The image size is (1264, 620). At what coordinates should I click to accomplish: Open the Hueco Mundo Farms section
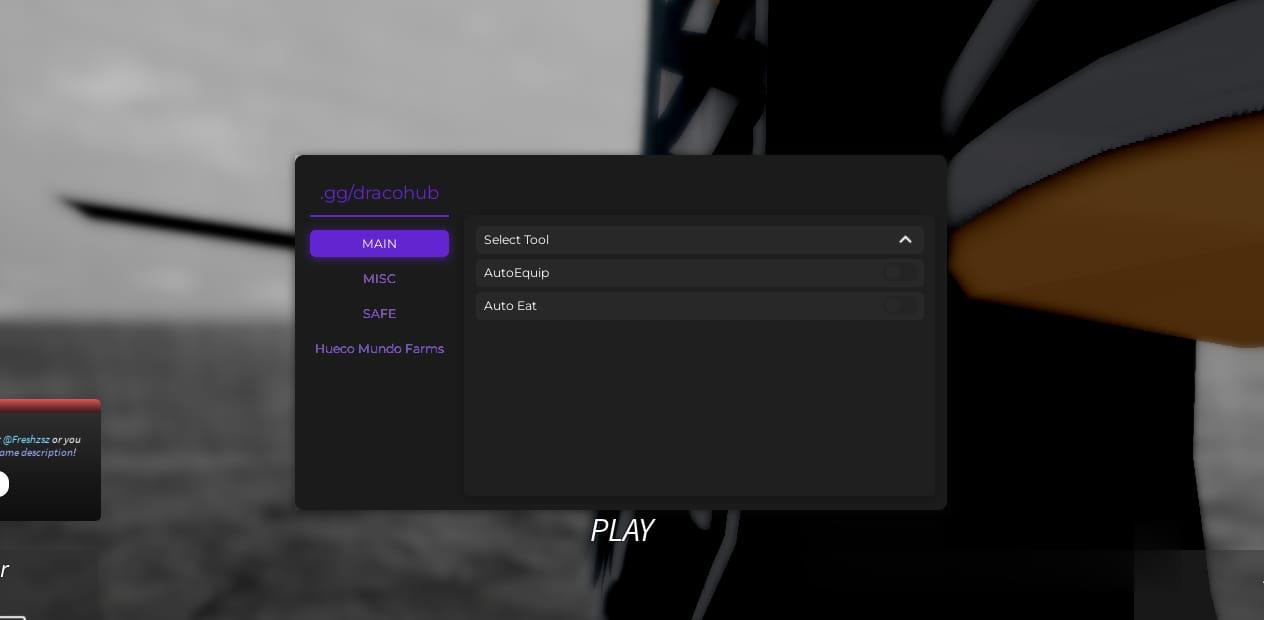(x=379, y=348)
